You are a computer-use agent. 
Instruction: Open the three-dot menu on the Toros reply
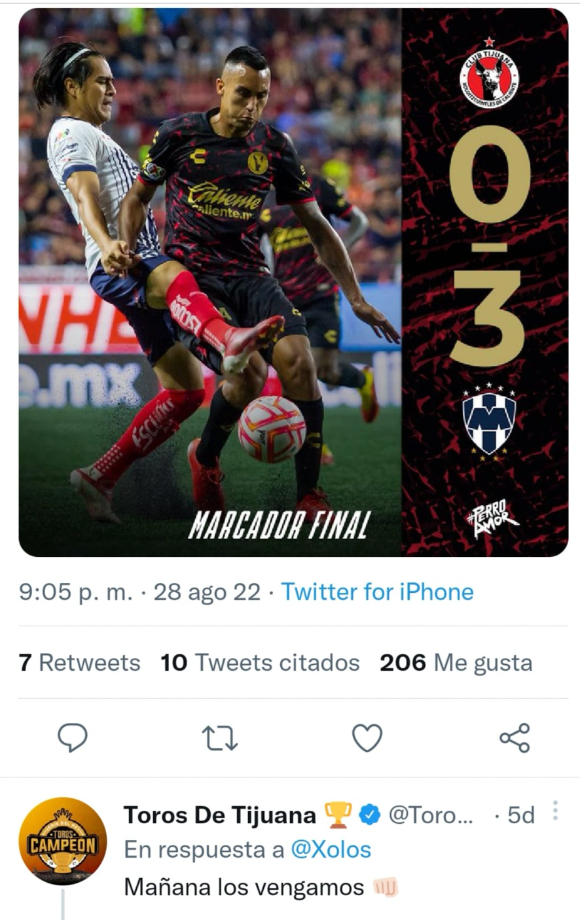pyautogui.click(x=555, y=811)
